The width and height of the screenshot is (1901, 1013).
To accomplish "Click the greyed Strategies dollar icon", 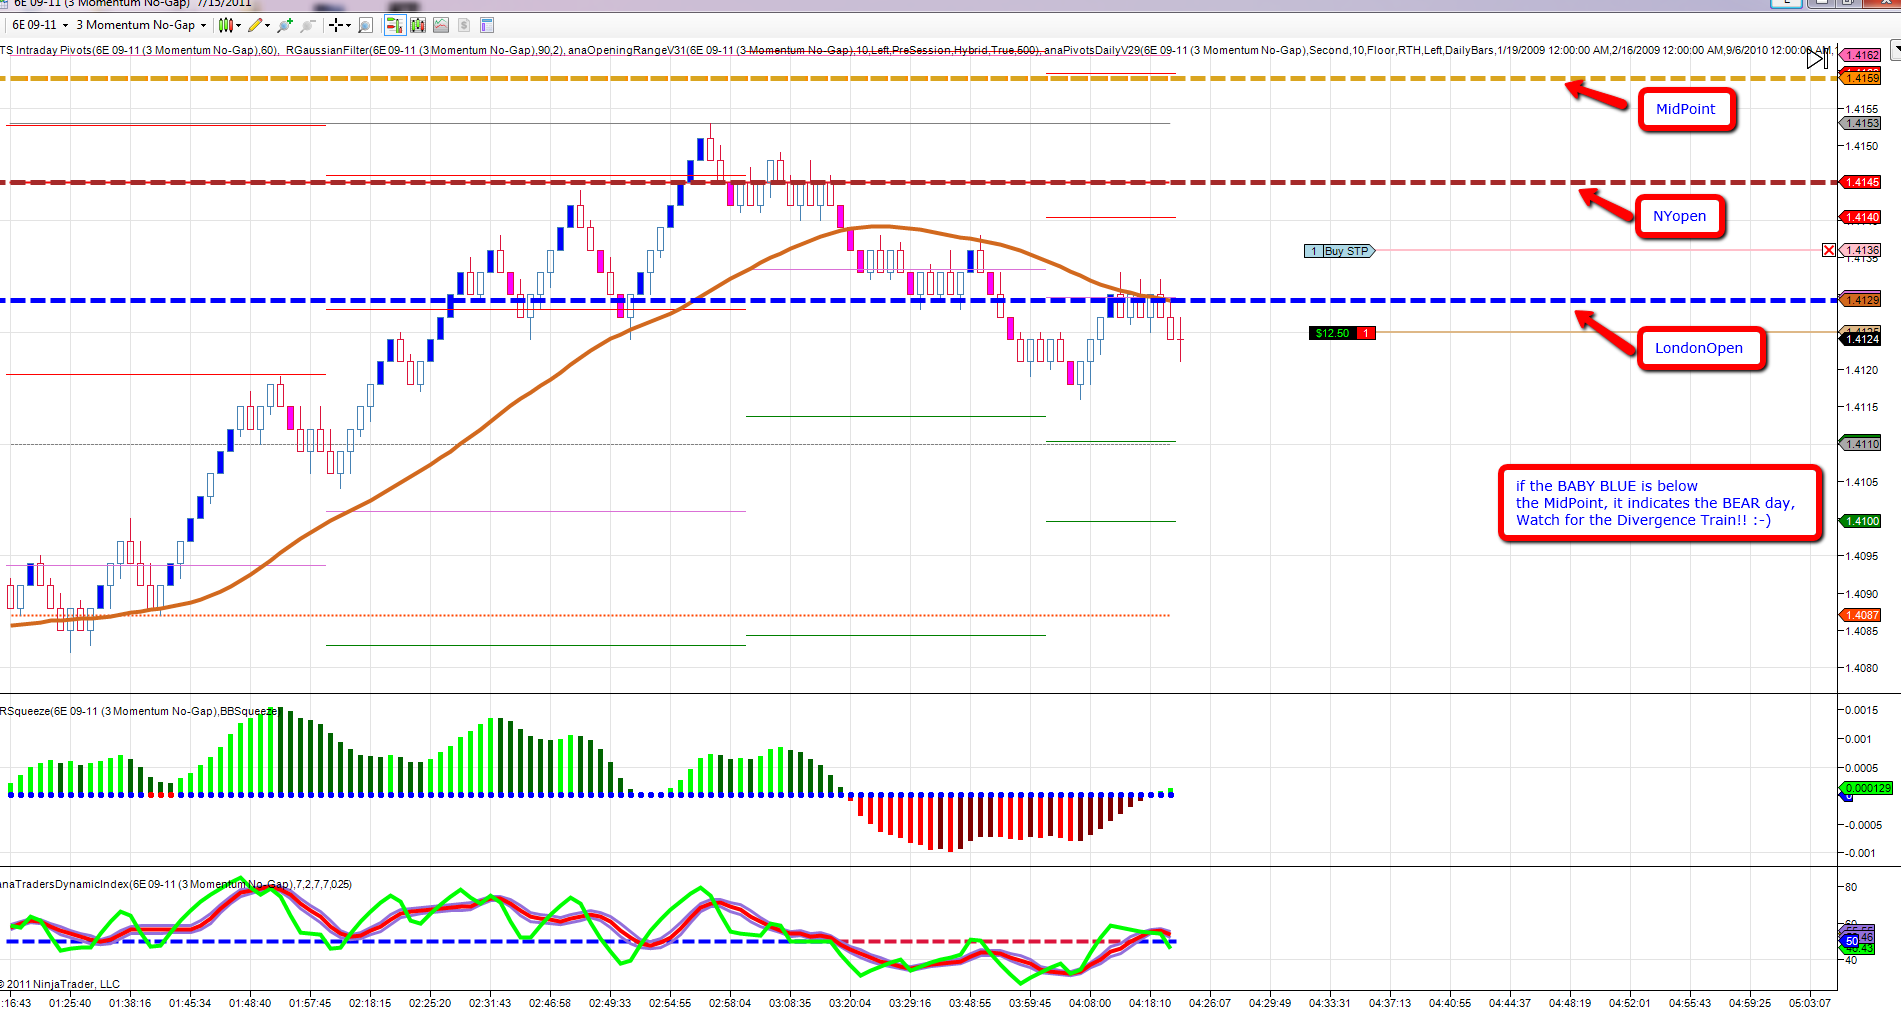I will coord(464,25).
